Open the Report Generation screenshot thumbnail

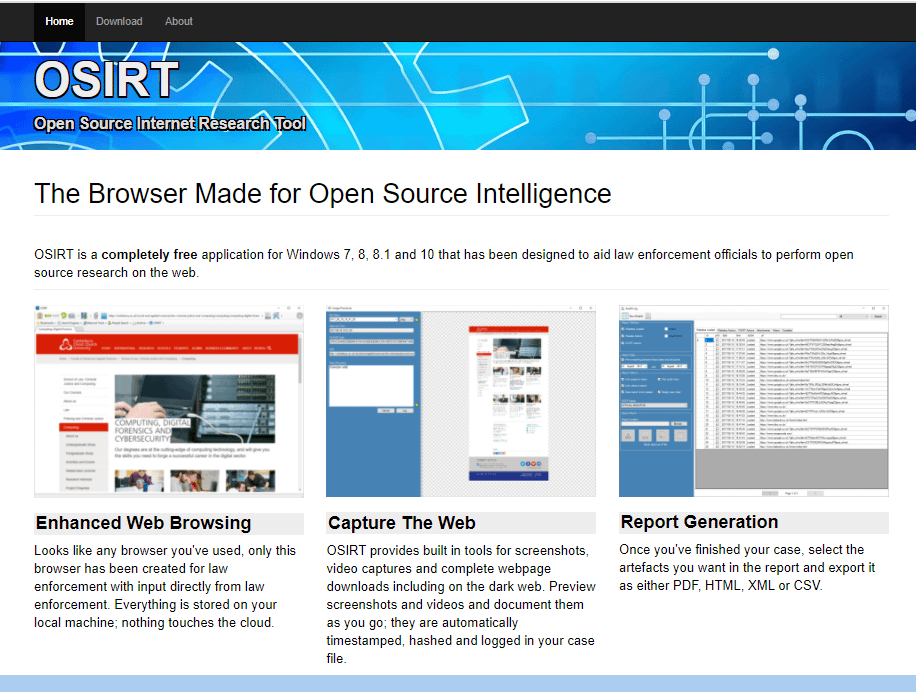pos(753,401)
